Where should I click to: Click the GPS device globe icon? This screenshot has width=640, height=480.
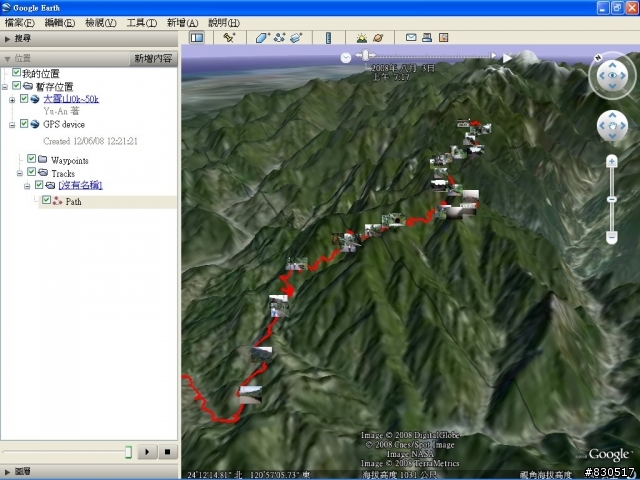[x=35, y=124]
